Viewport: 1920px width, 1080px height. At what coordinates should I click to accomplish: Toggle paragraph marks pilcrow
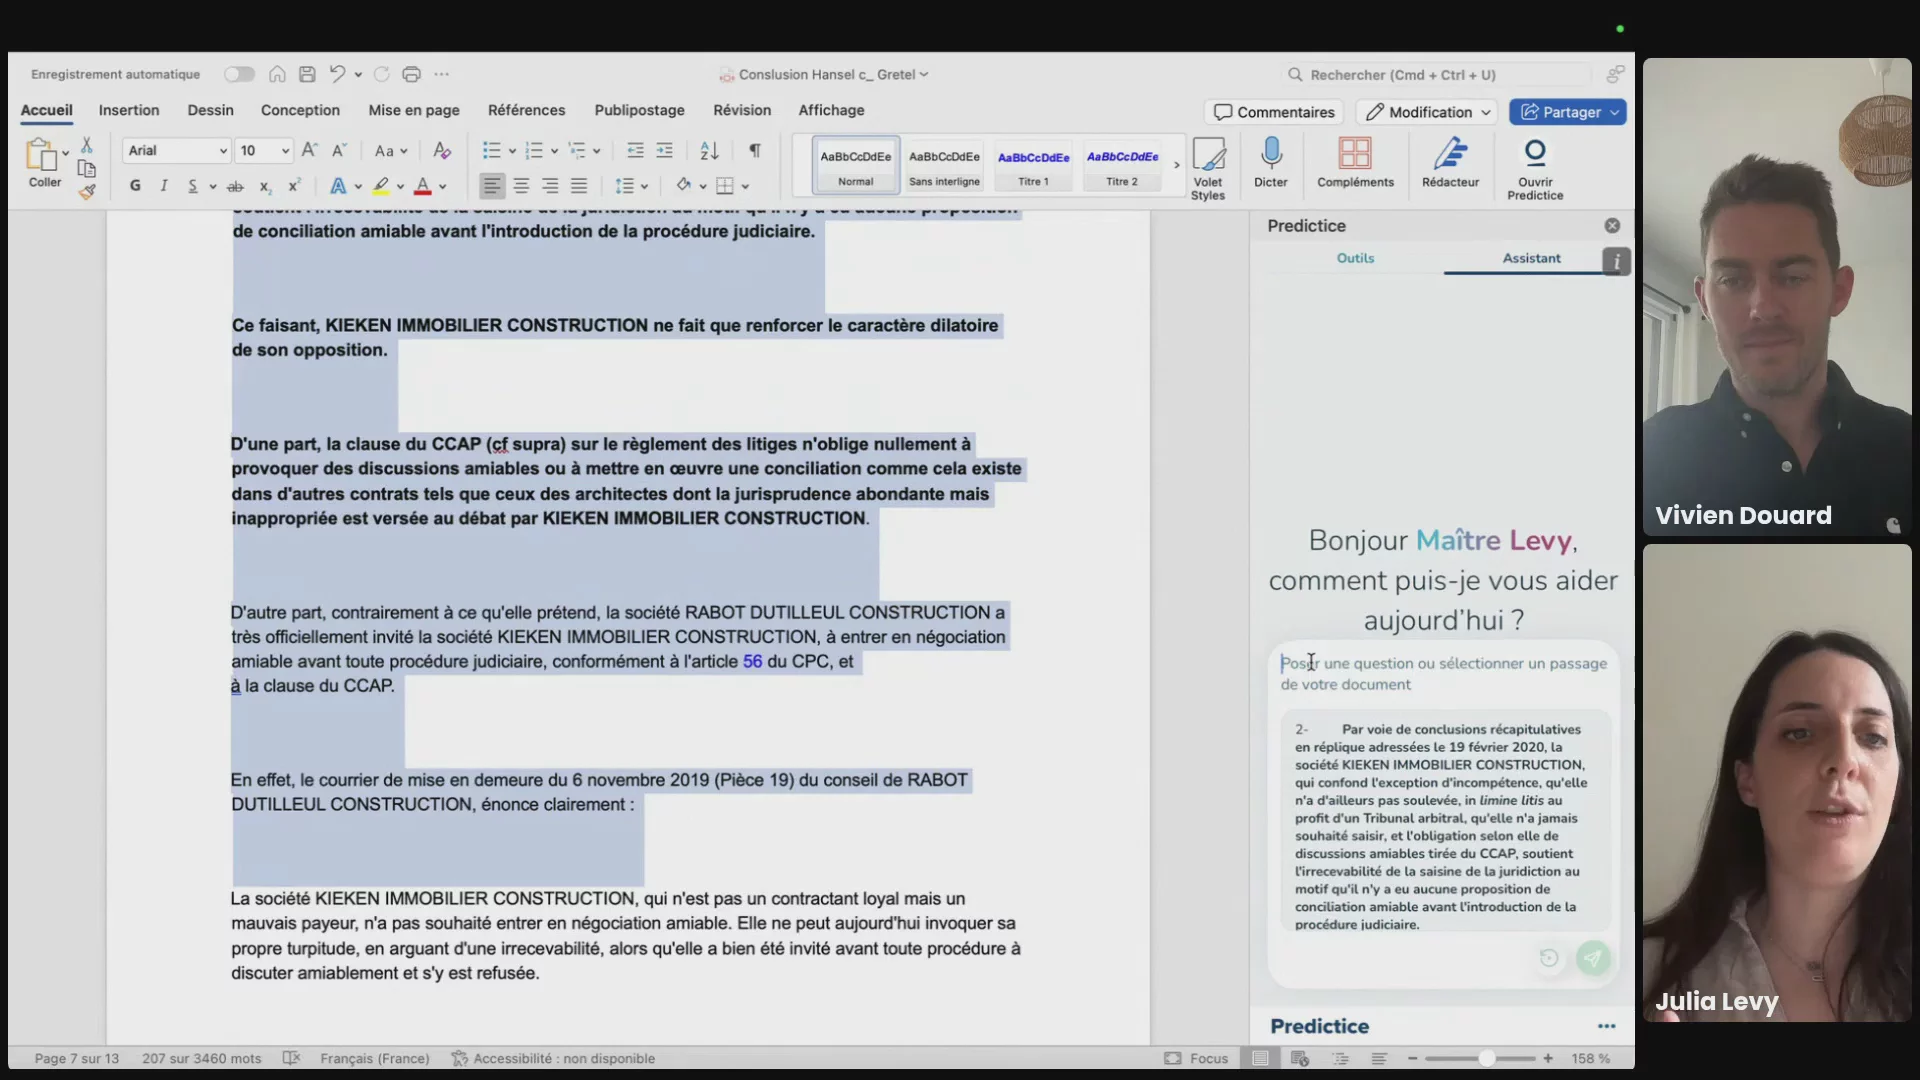pos(755,151)
